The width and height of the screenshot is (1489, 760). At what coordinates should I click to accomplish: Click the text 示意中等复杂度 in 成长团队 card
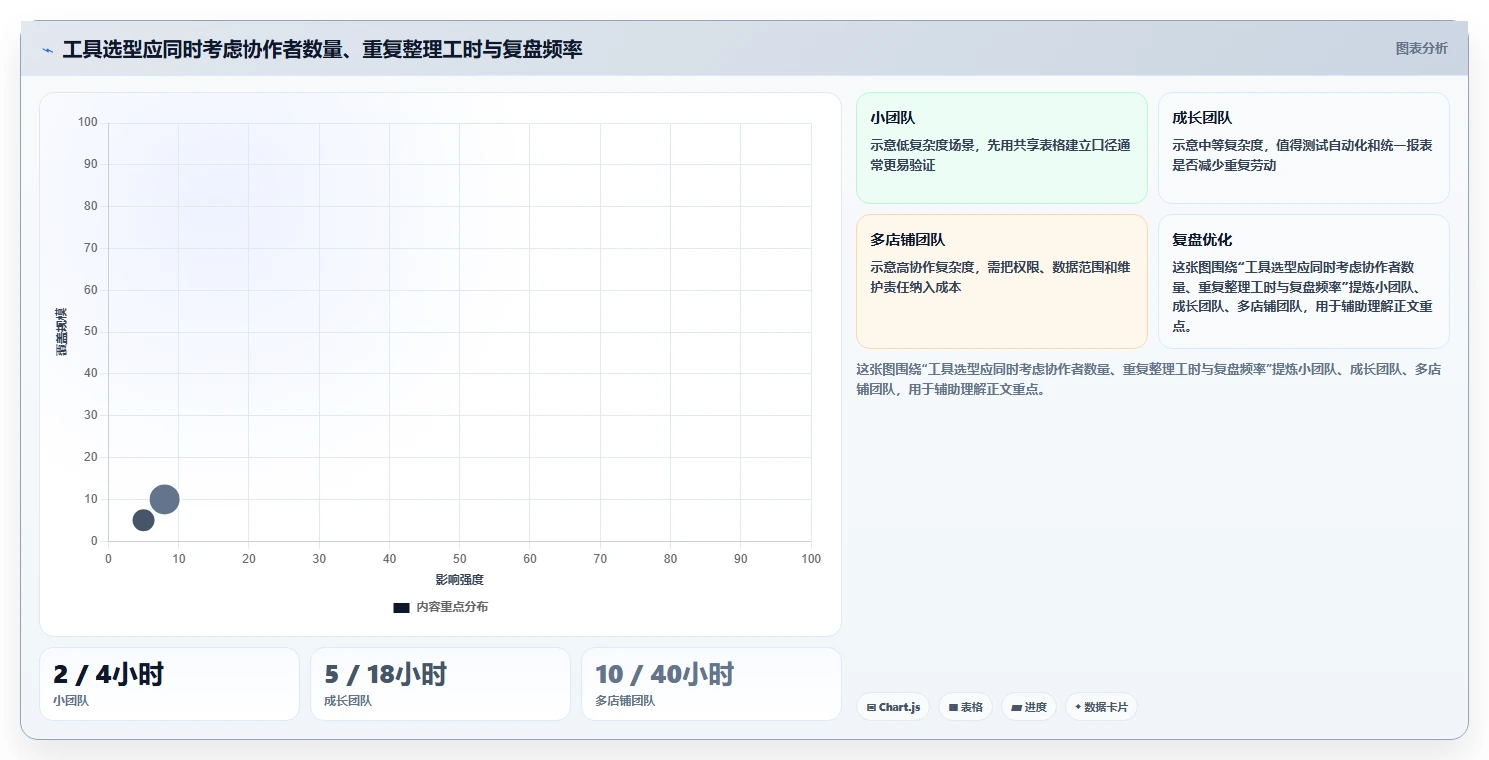1218,145
